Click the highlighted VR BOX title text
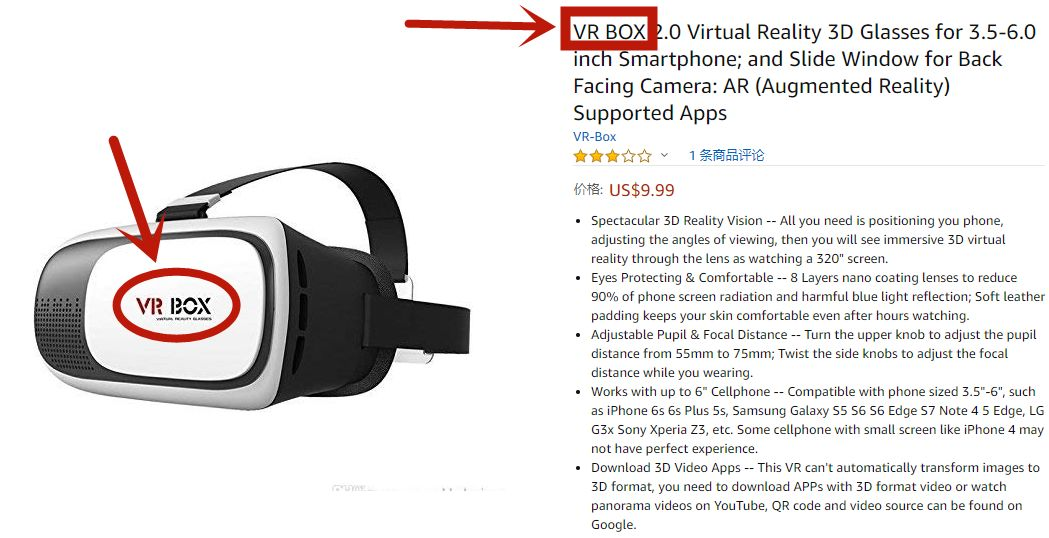The image size is (1049, 538). coord(609,31)
